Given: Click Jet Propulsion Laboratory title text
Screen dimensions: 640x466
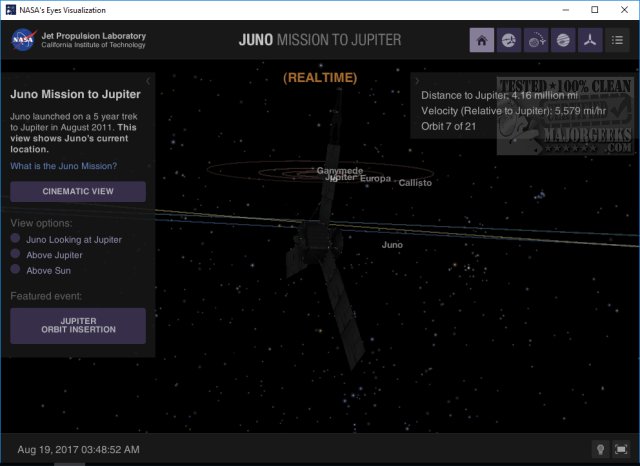Looking at the screenshot, I should tap(93, 36).
